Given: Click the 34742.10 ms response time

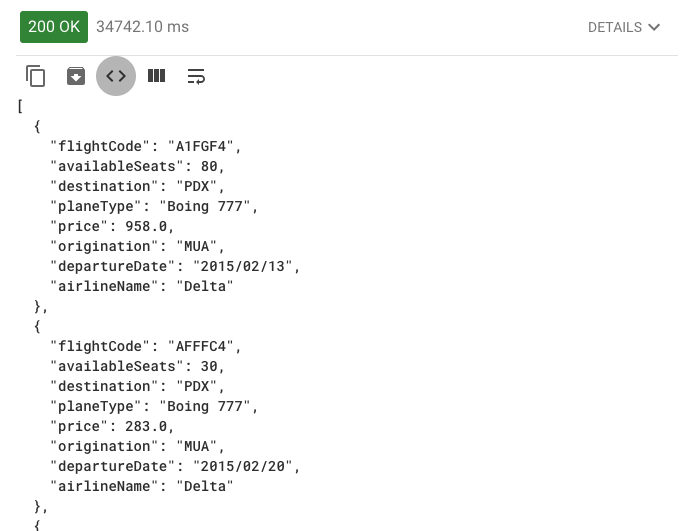Looking at the screenshot, I should point(142,27).
